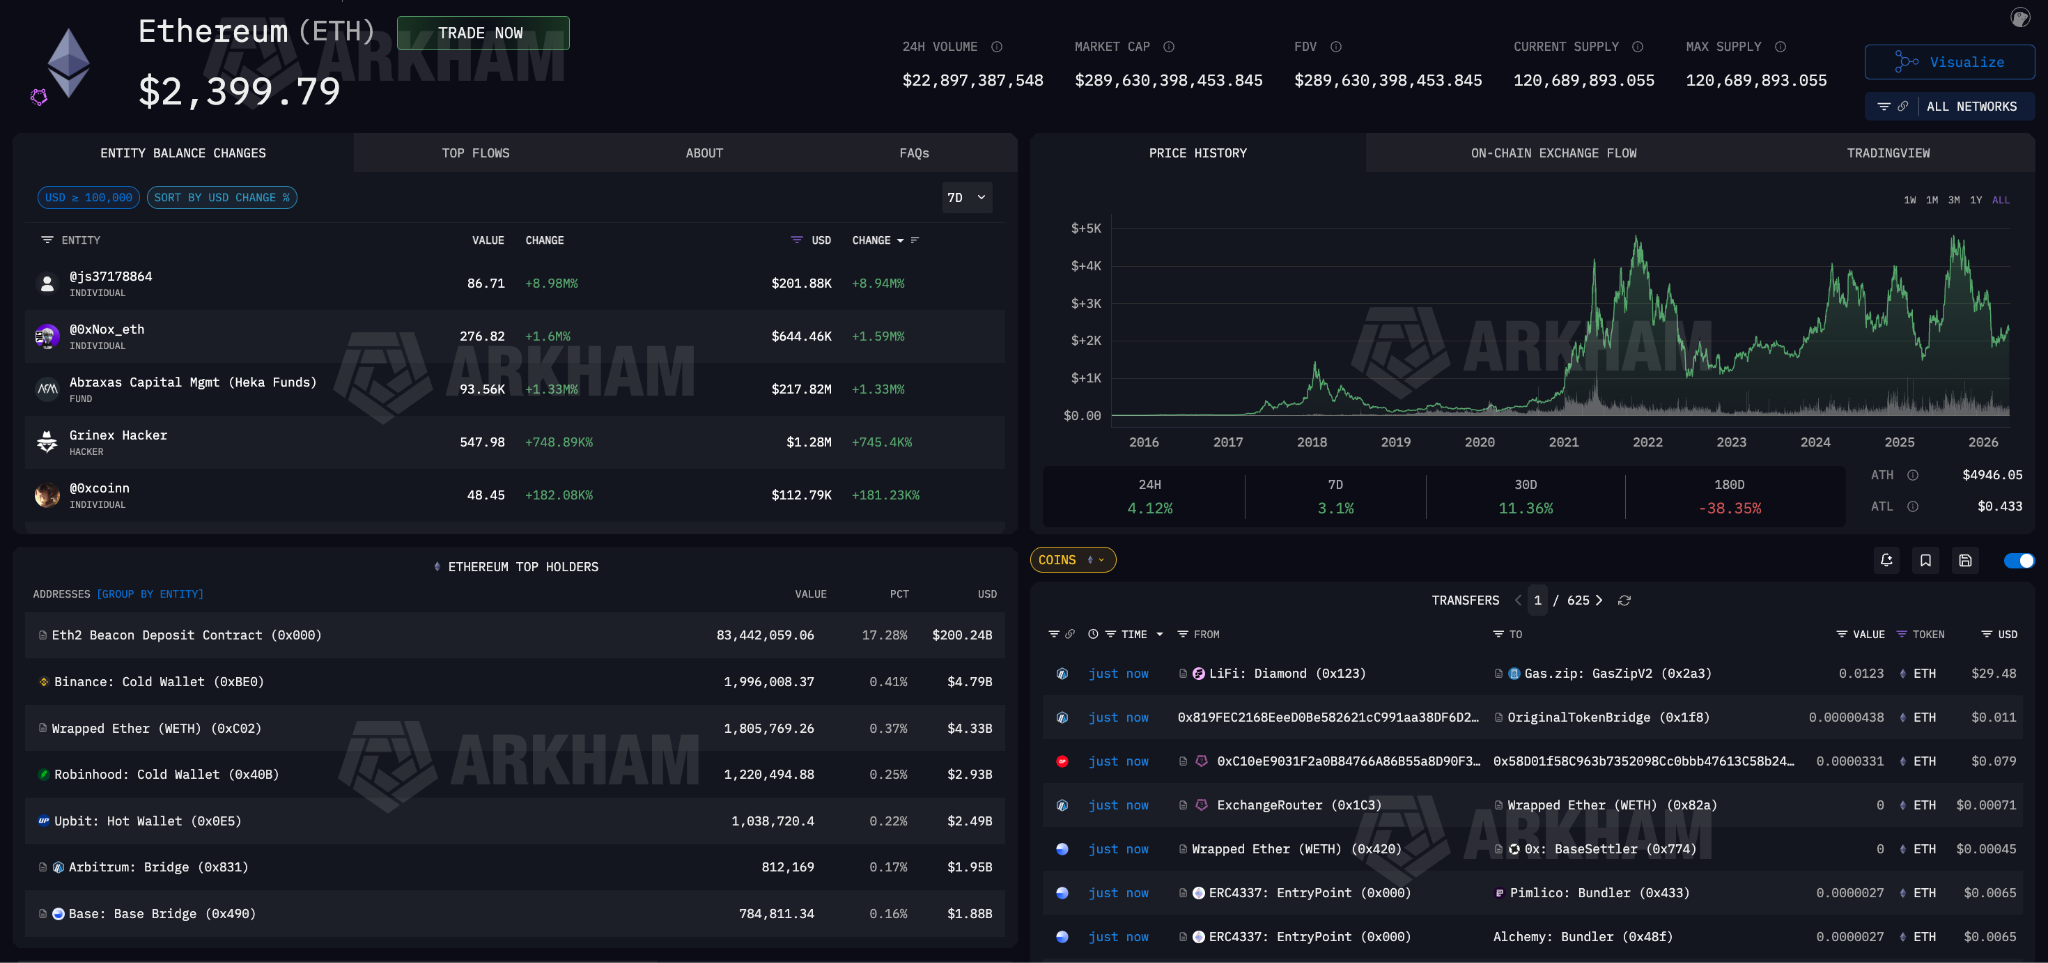Screen dimensions: 2048x963
Task: Click the clock icon beside TIME column
Action: [1093, 634]
